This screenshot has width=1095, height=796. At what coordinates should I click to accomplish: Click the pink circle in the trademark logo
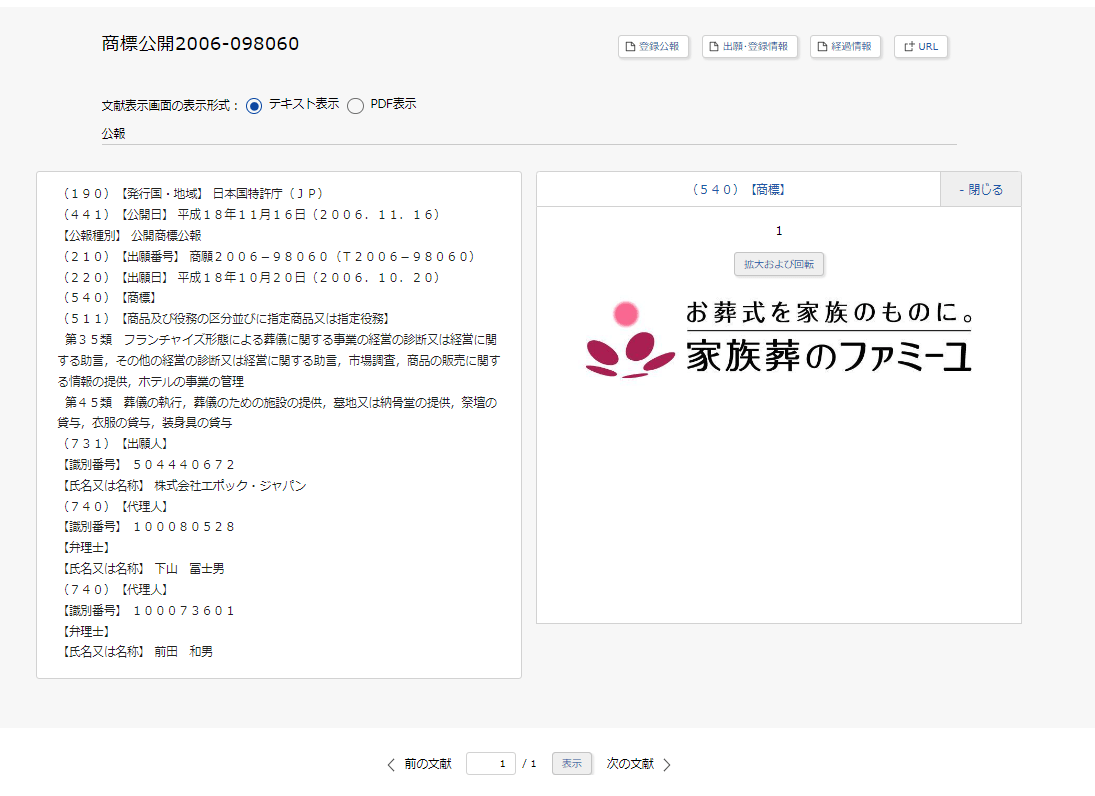(626, 314)
